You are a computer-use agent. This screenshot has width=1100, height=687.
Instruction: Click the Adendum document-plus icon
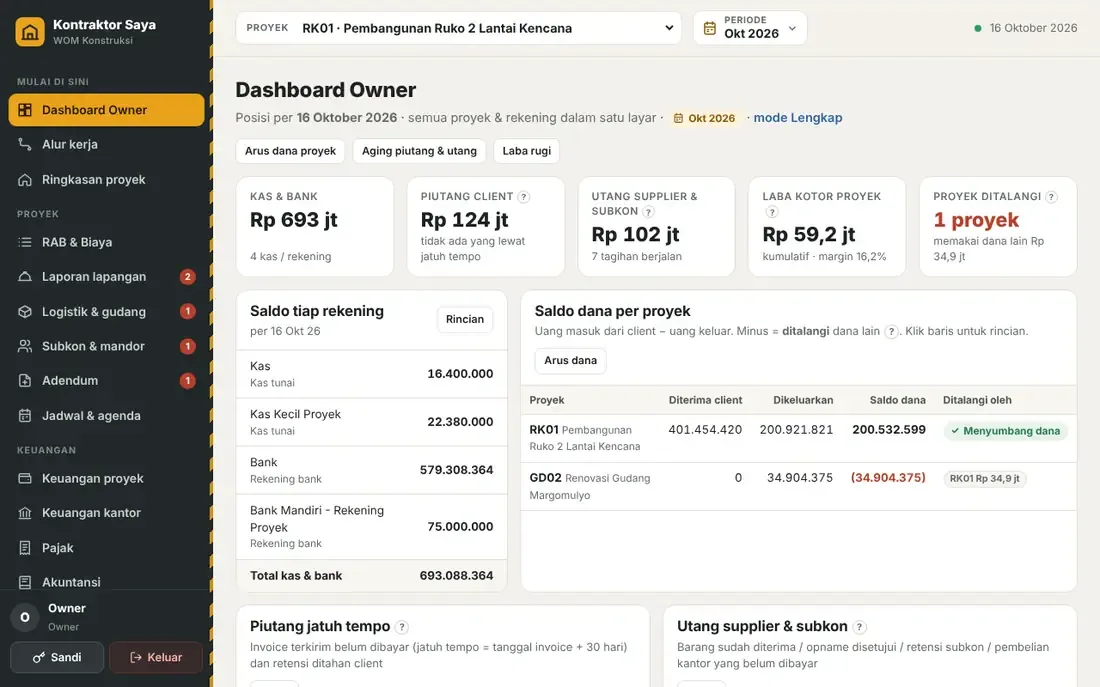pyautogui.click(x=25, y=380)
